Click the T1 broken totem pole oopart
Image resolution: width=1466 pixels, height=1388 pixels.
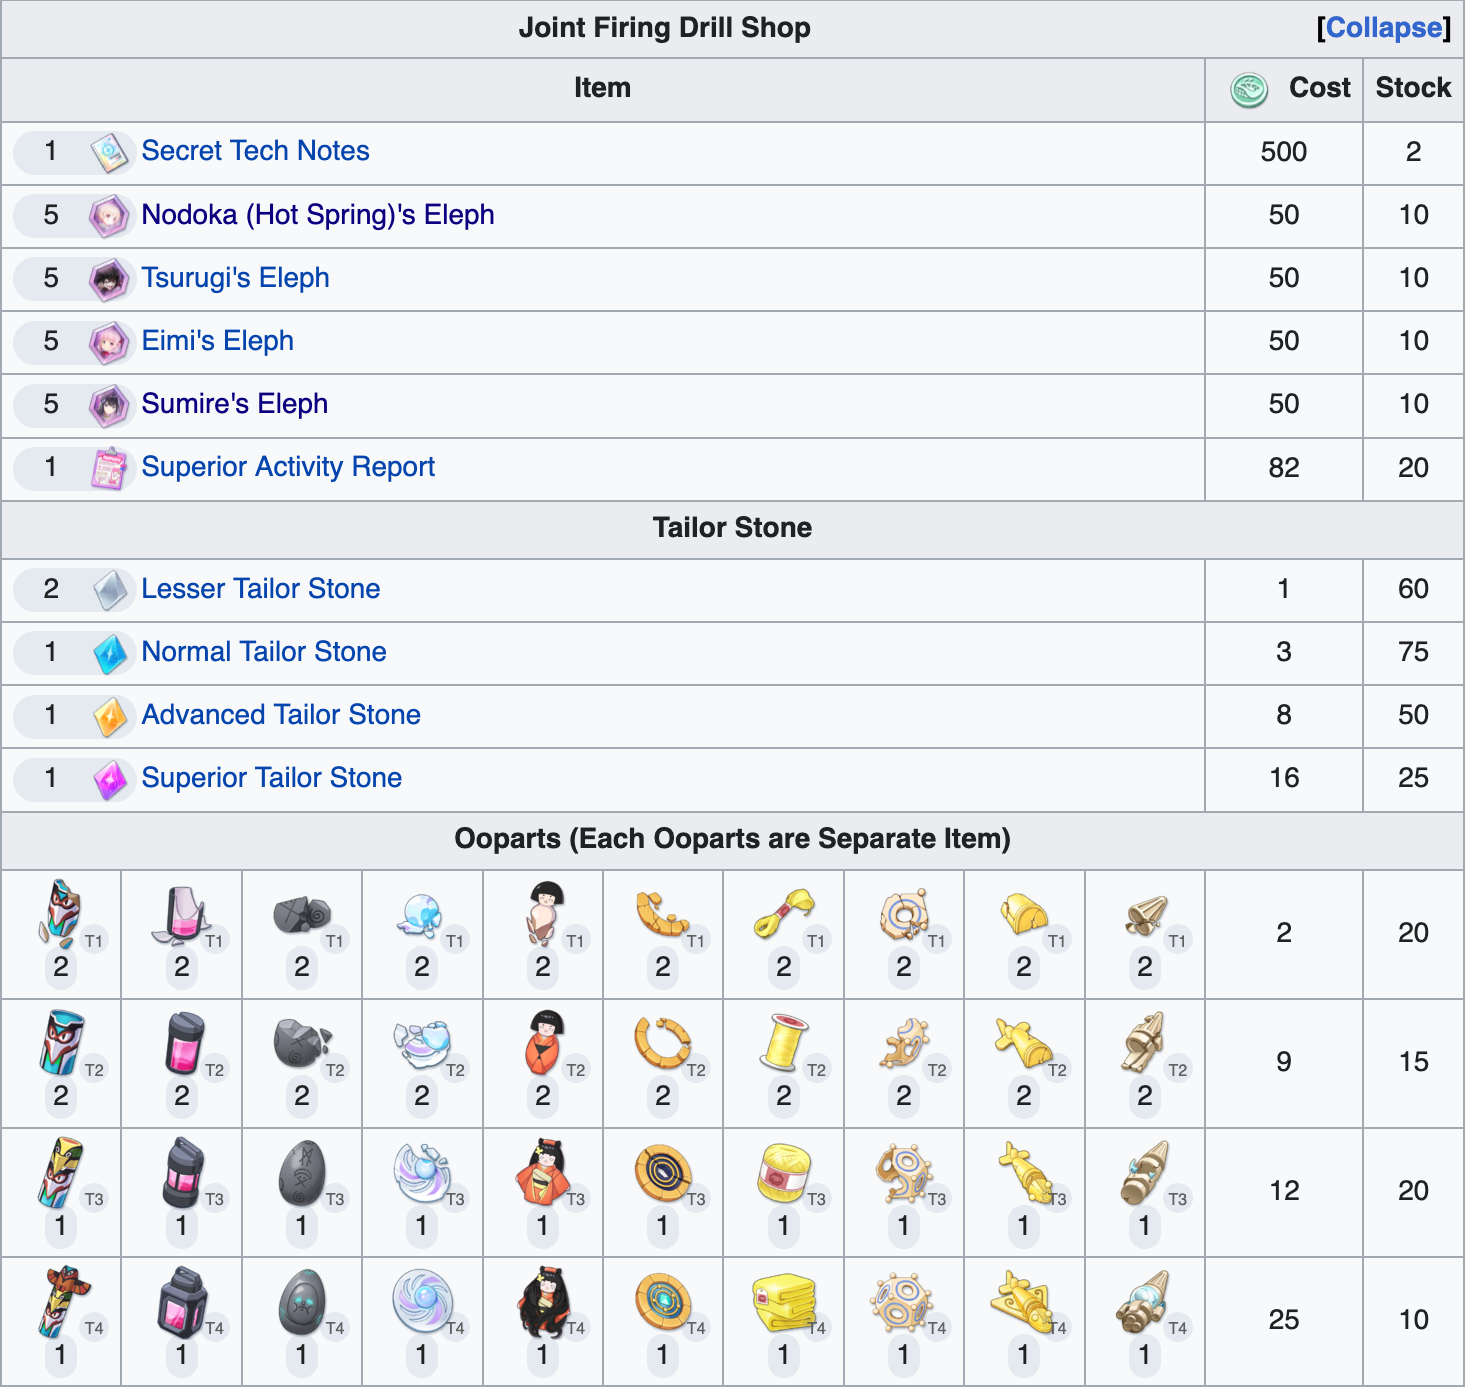click(60, 914)
